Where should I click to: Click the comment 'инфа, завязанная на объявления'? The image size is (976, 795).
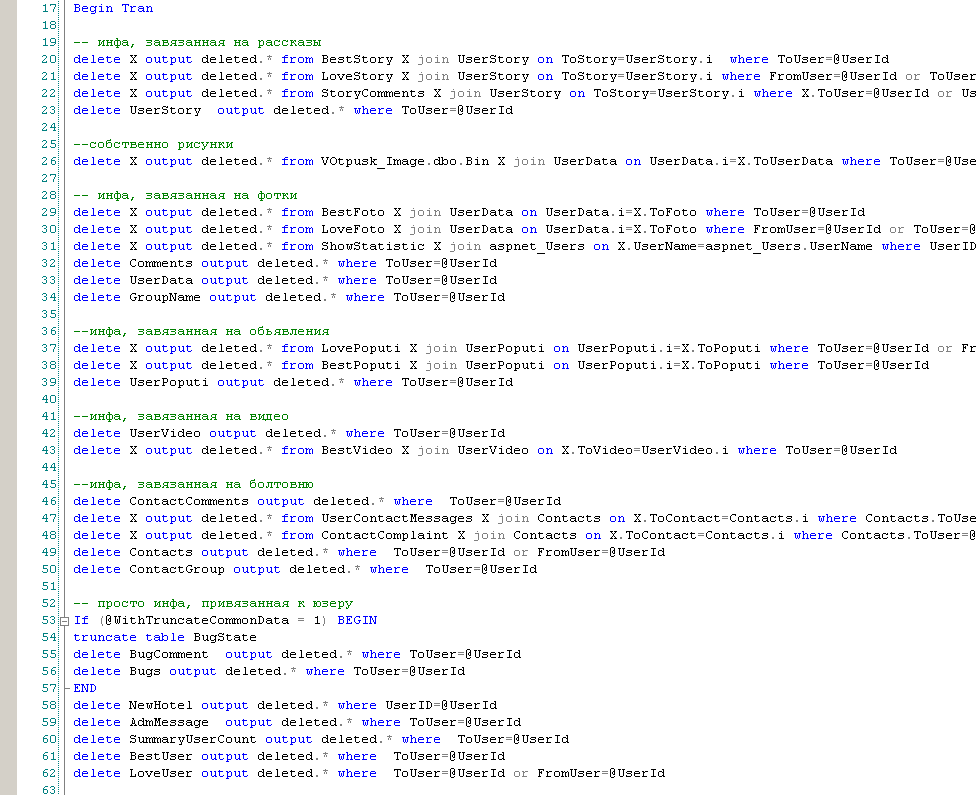click(209, 331)
